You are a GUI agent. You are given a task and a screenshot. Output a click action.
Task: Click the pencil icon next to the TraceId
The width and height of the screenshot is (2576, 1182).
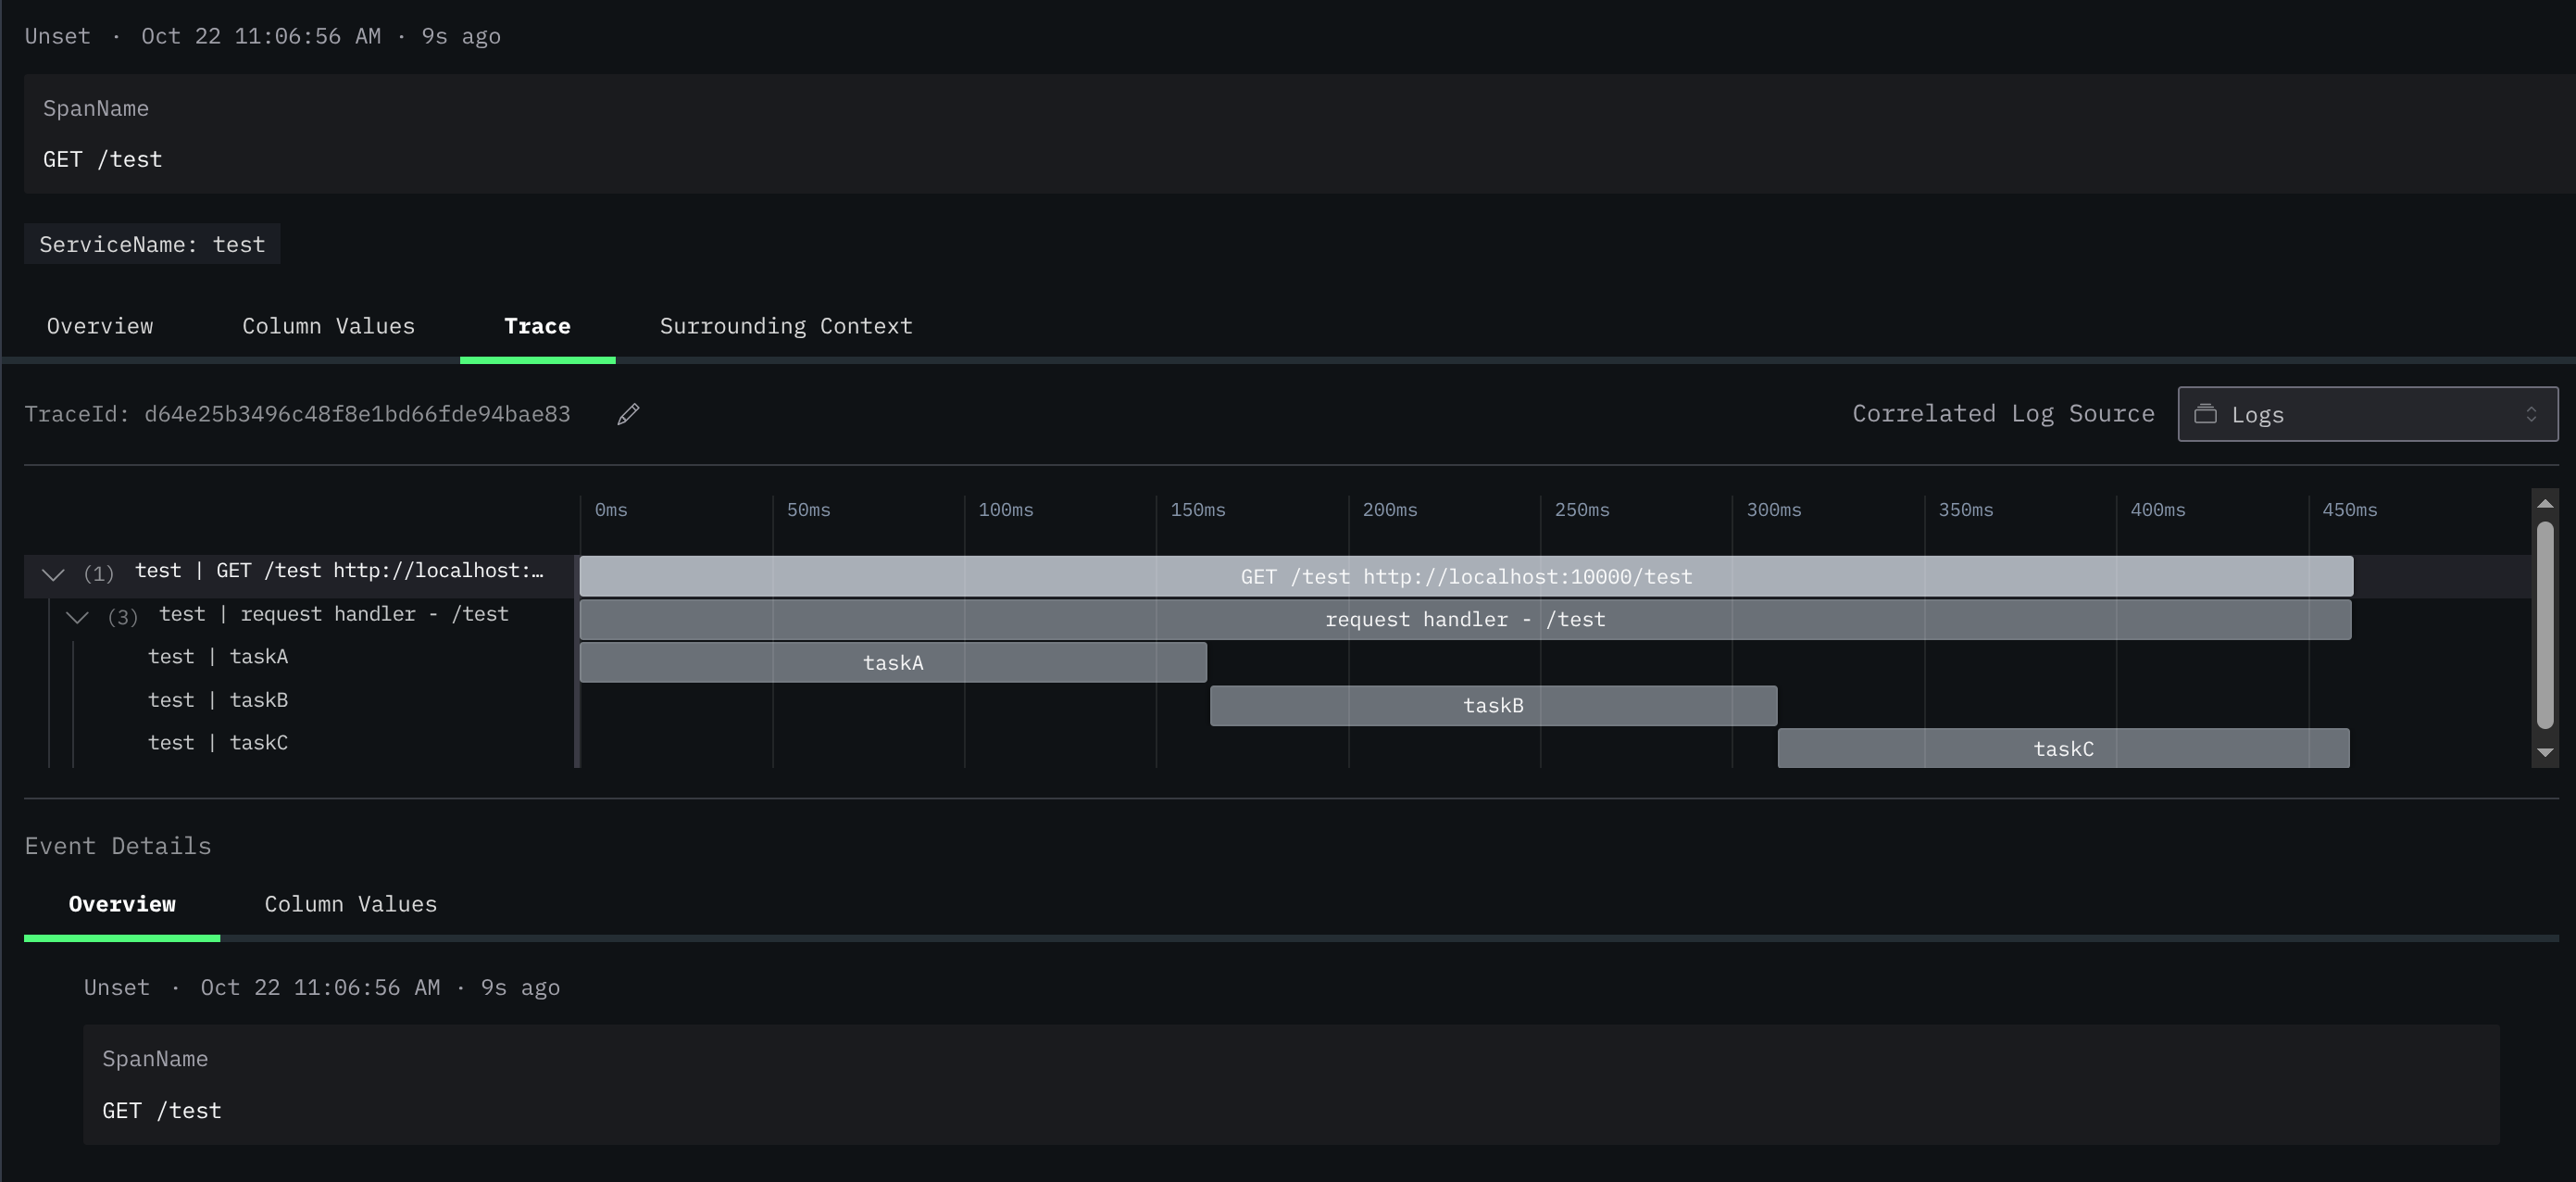point(628,414)
